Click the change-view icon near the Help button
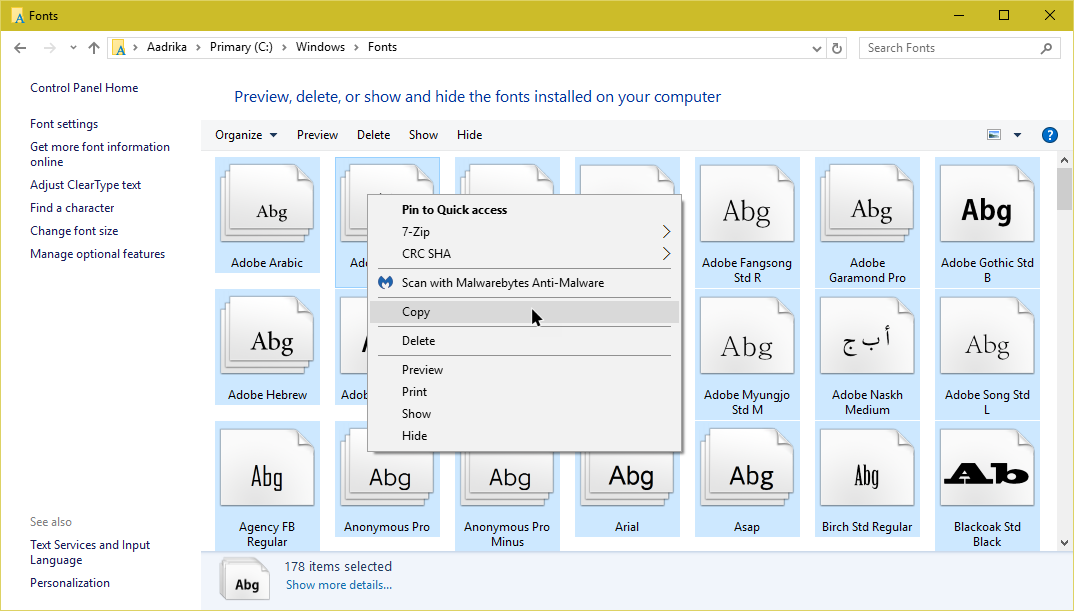 point(993,134)
